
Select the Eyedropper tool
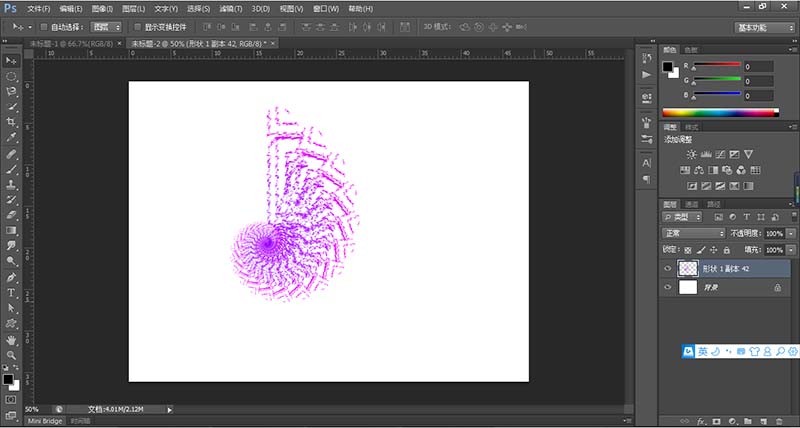tap(11, 137)
